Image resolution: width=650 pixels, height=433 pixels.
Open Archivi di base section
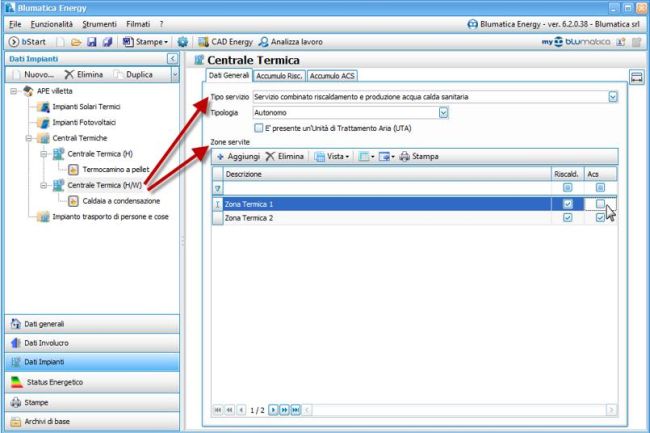(92, 422)
